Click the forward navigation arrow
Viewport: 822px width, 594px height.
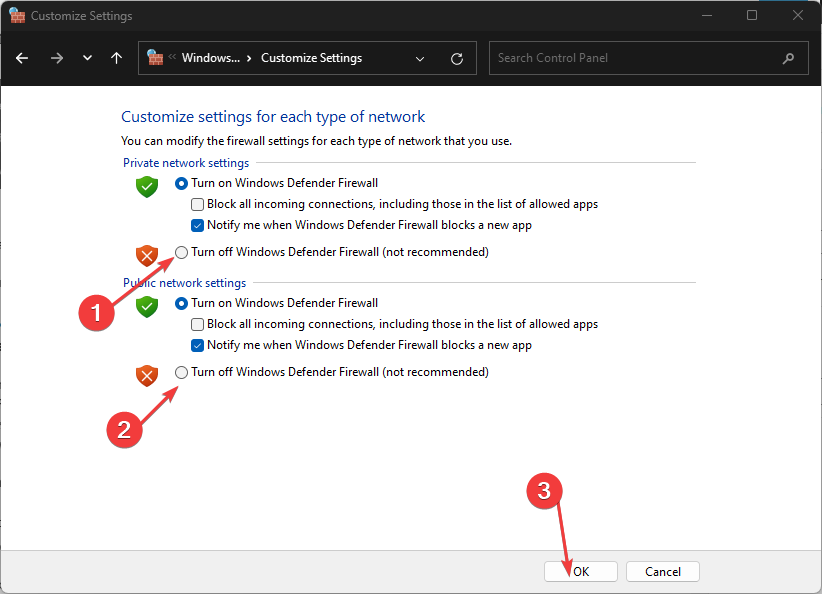(x=56, y=58)
